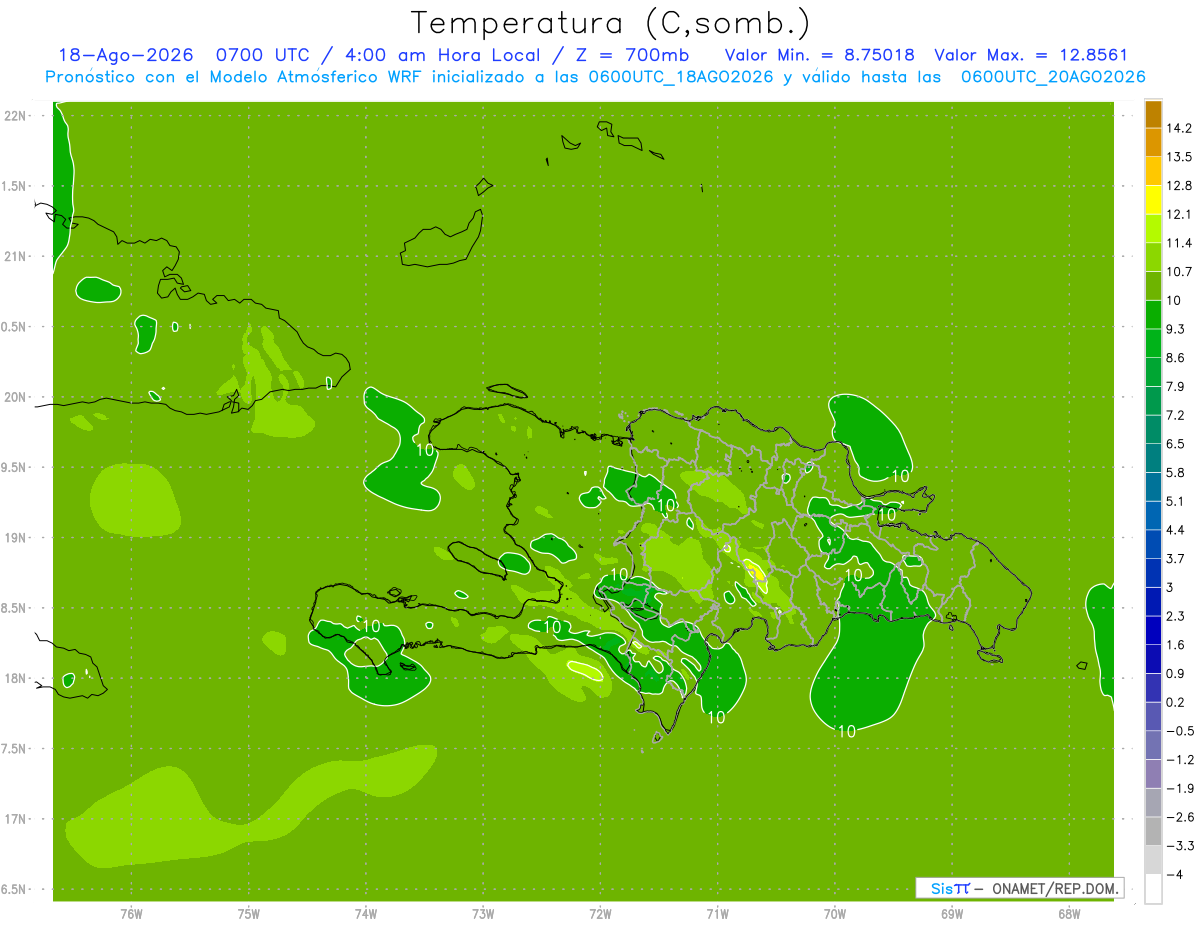Click the "12.1" colorbar value
1200x927 pixels.
tap(1180, 214)
